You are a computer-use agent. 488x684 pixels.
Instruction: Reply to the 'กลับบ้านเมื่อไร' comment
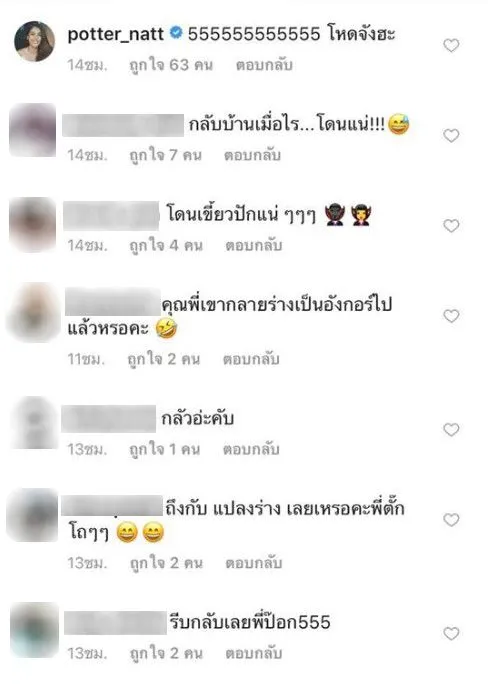tap(253, 155)
